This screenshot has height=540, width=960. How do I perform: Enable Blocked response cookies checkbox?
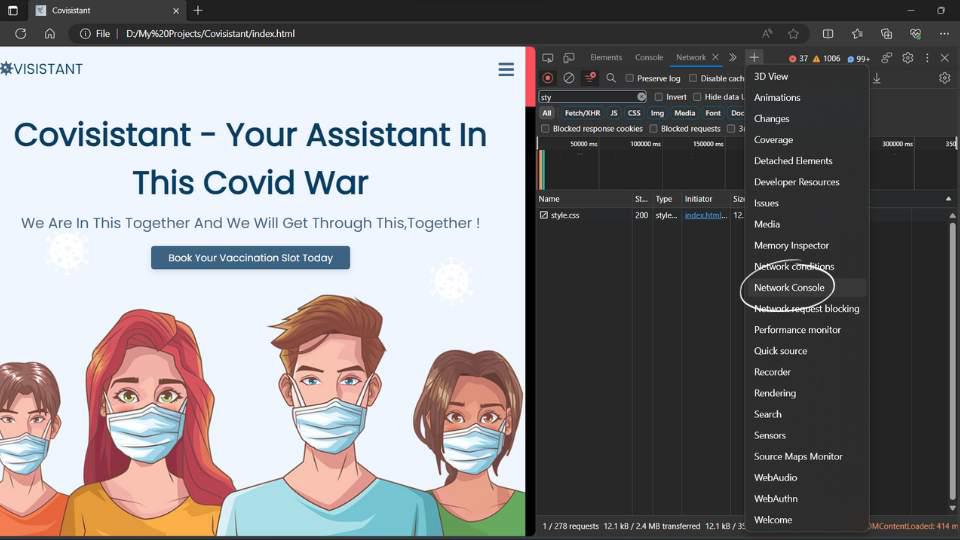click(x=546, y=129)
